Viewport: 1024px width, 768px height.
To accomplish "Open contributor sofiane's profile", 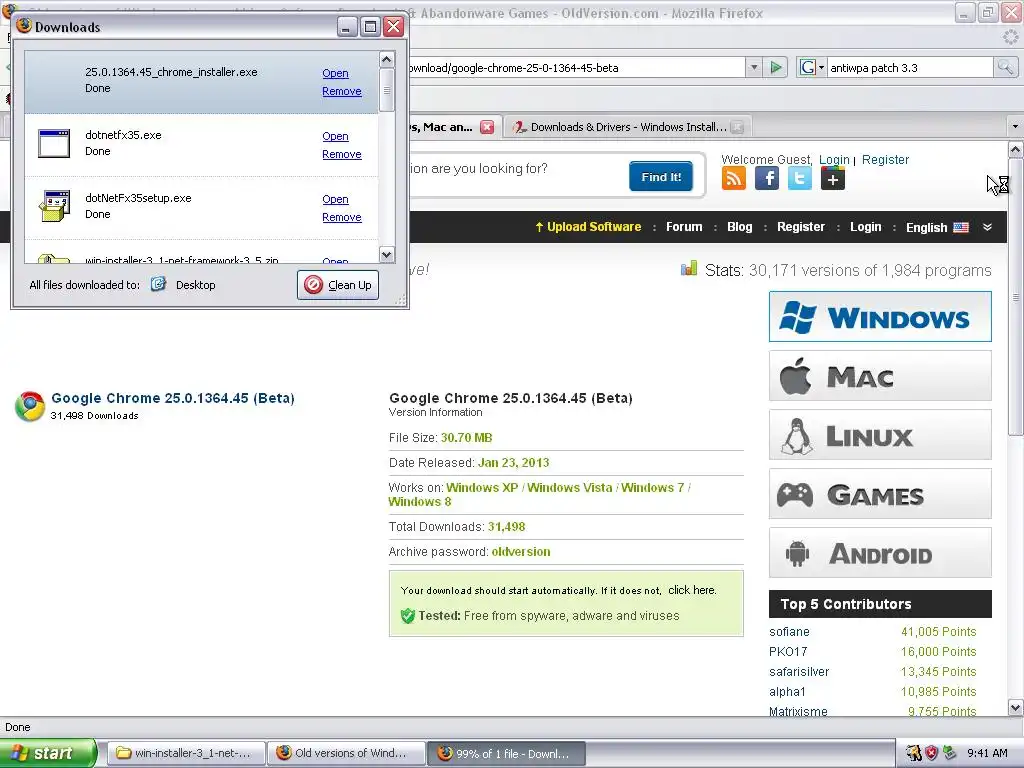I will pyautogui.click(x=789, y=632).
